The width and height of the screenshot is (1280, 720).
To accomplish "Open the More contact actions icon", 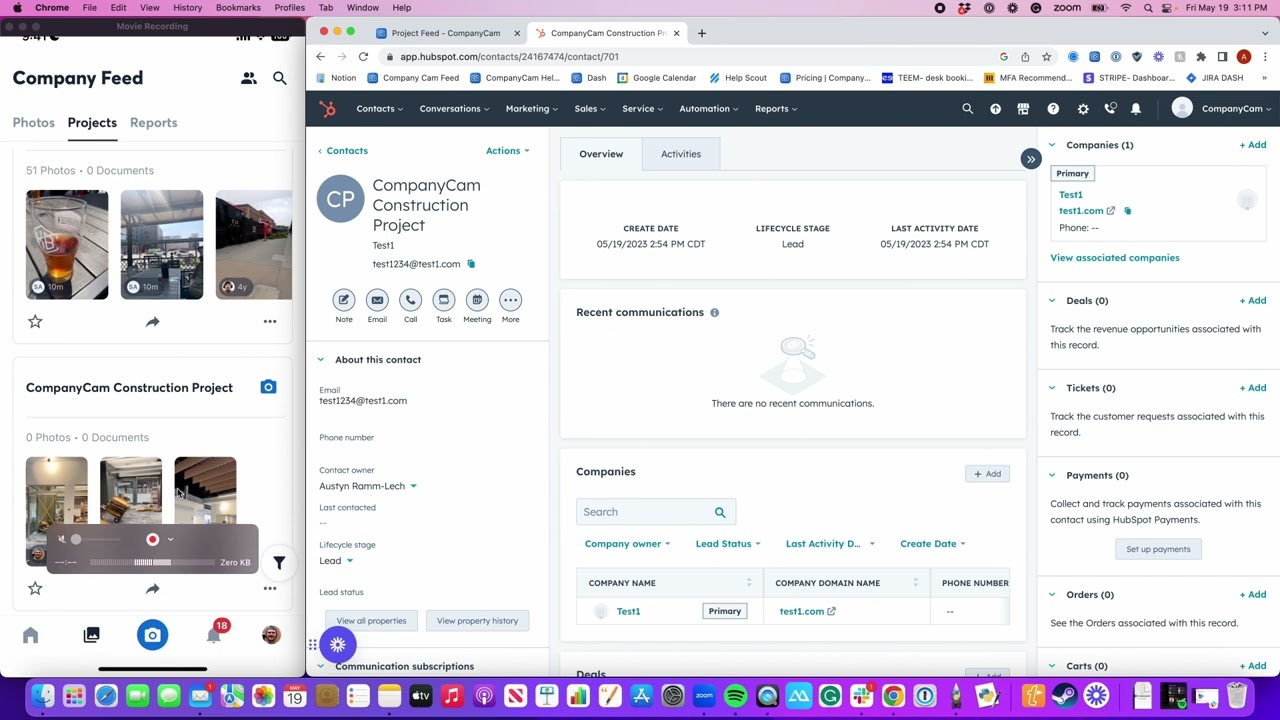I will click(510, 300).
